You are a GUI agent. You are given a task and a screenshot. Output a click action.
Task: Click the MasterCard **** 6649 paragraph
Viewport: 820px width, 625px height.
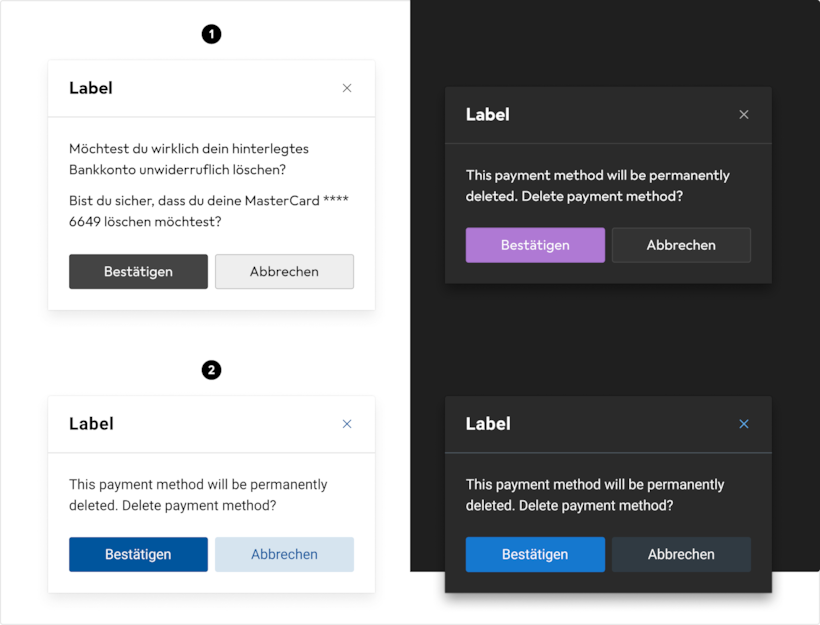[209, 211]
